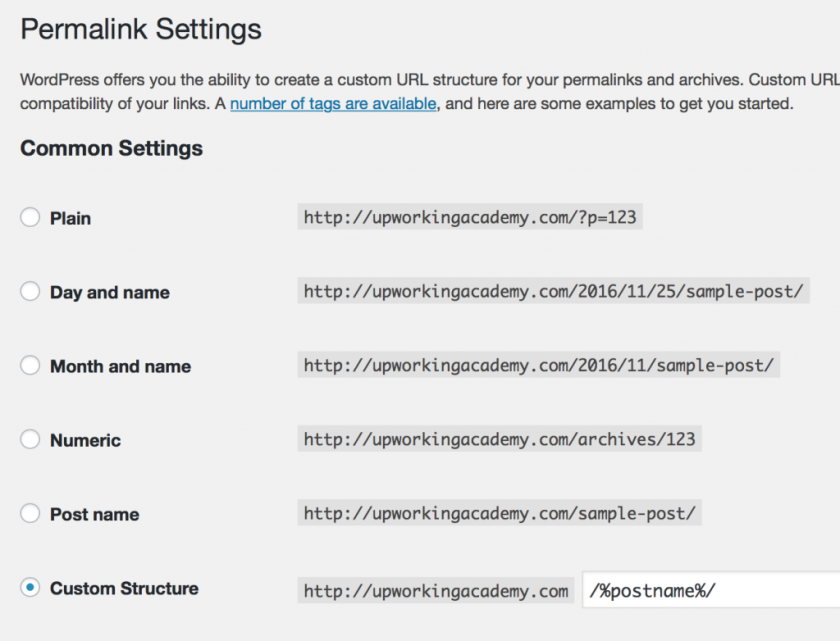The image size is (840, 641).
Task: Click the Month and name label
Action: pos(121,366)
